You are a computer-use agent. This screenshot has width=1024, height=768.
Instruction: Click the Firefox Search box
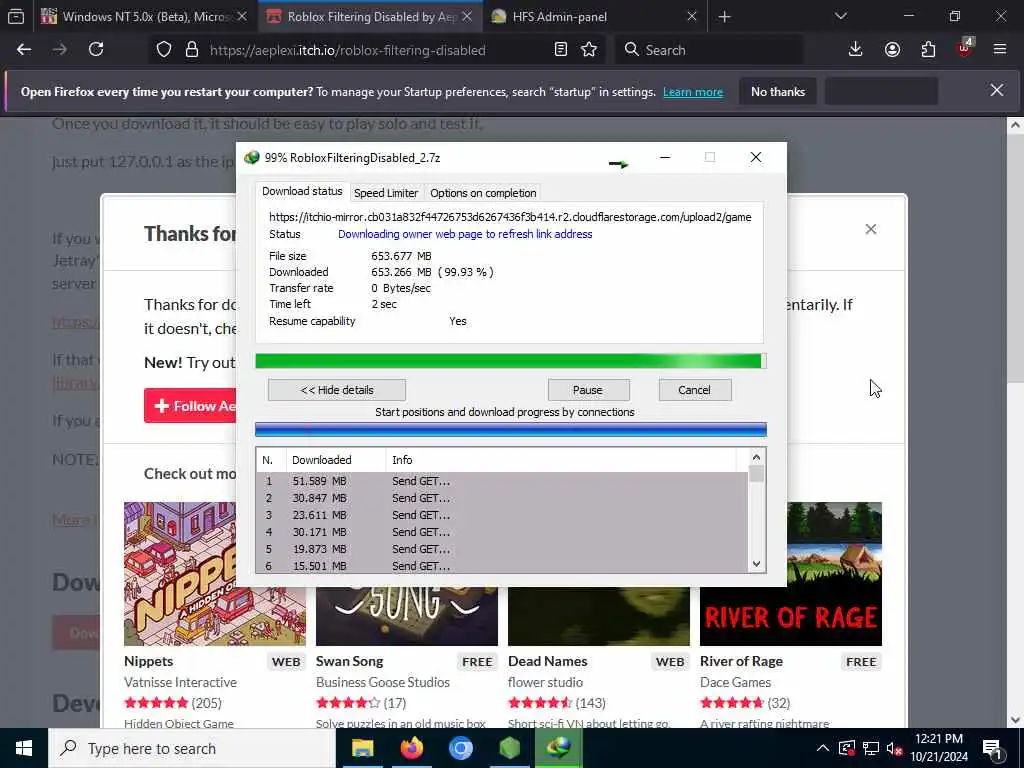pos(709,50)
